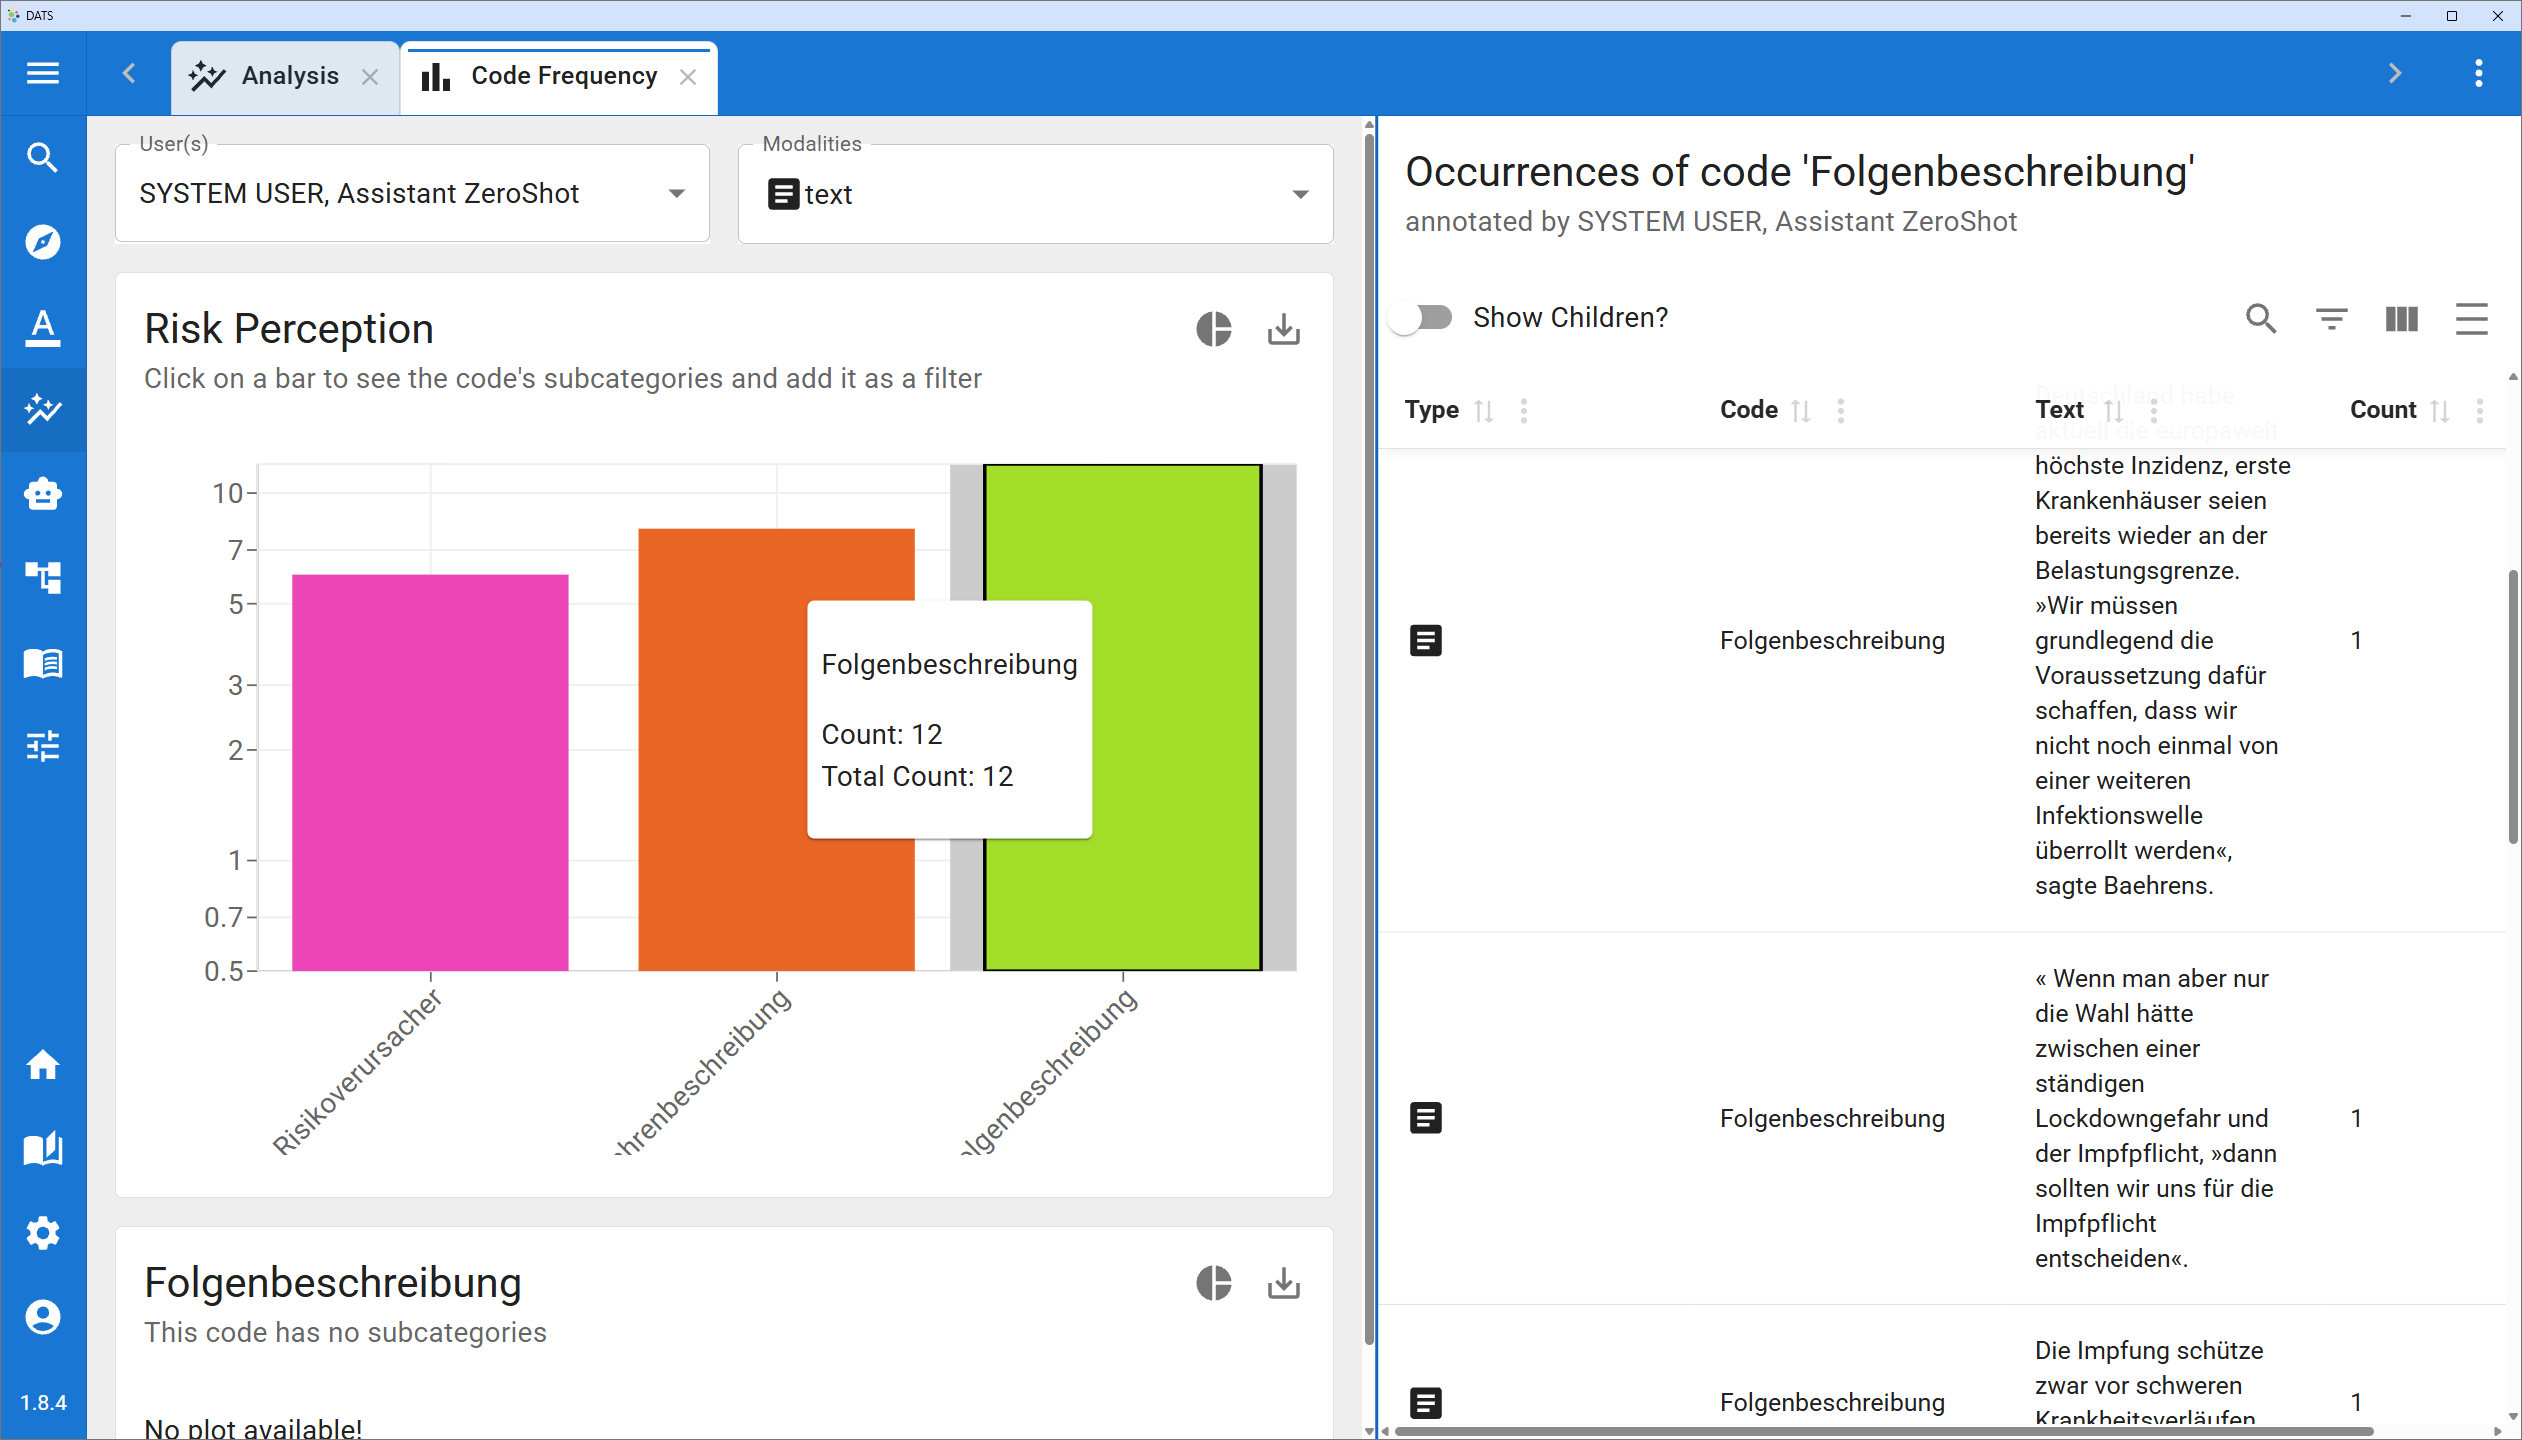Image resolution: width=2522 pixels, height=1440 pixels.
Task: Click the pink Risikoverursacher bar
Action: [430, 772]
